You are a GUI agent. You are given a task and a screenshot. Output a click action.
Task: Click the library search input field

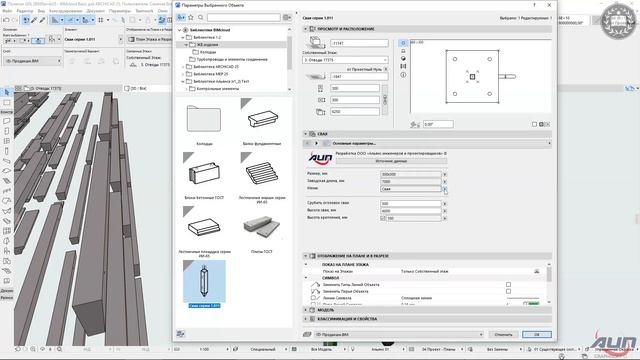pyautogui.click(x=244, y=18)
